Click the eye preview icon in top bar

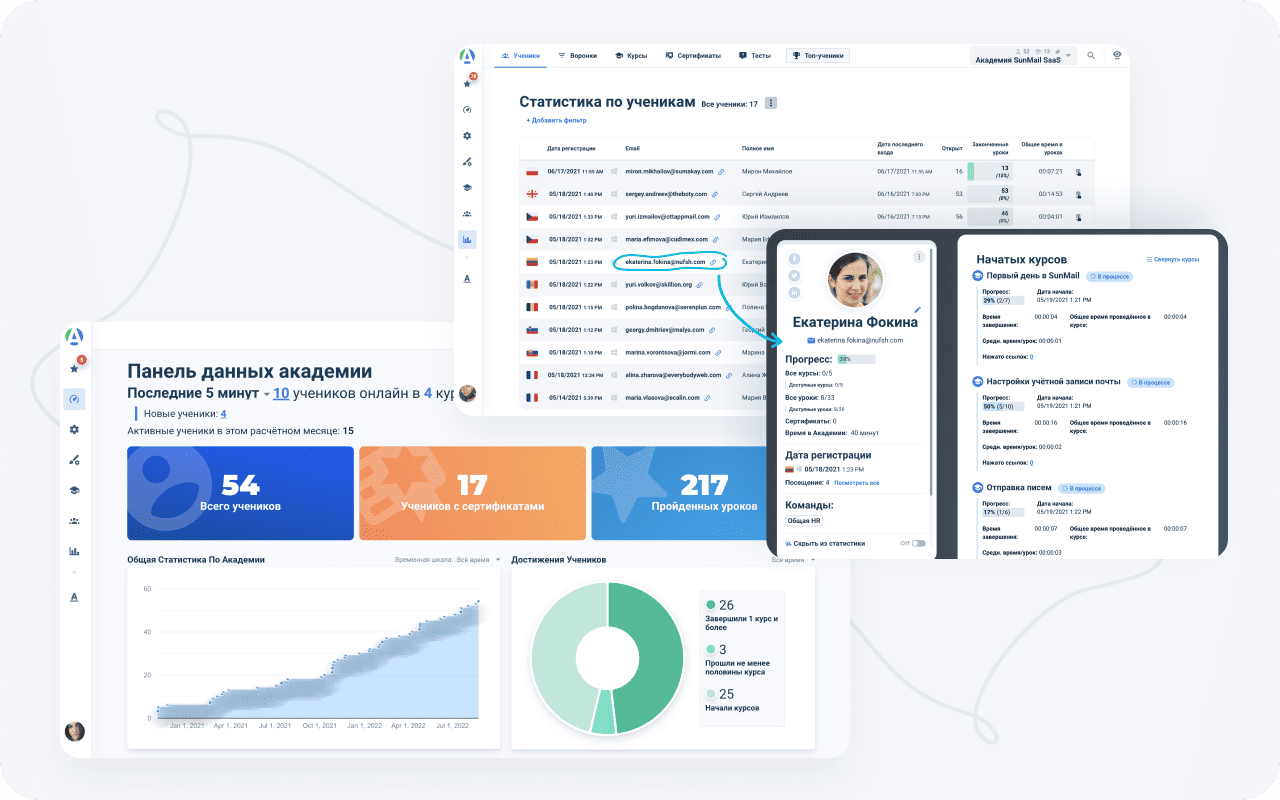1117,56
